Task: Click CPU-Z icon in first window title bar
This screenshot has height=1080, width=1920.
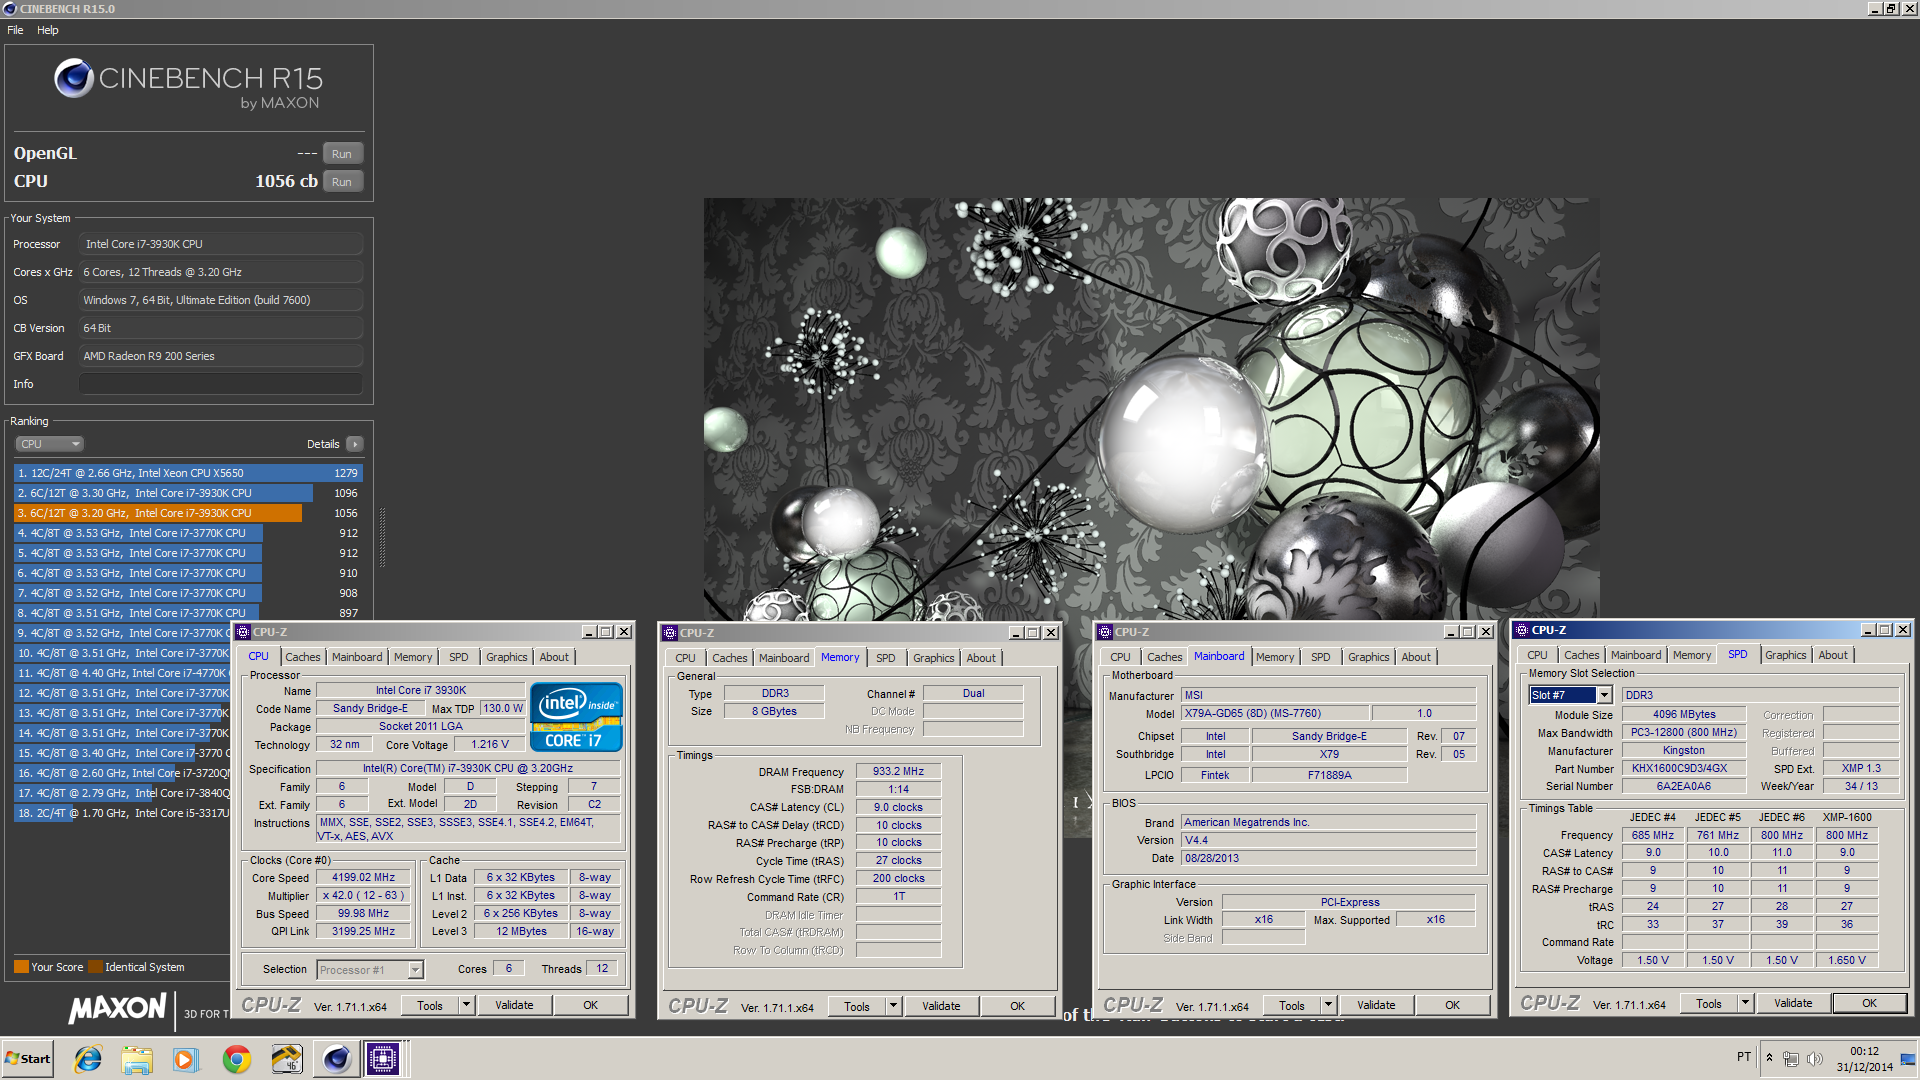Action: (243, 632)
